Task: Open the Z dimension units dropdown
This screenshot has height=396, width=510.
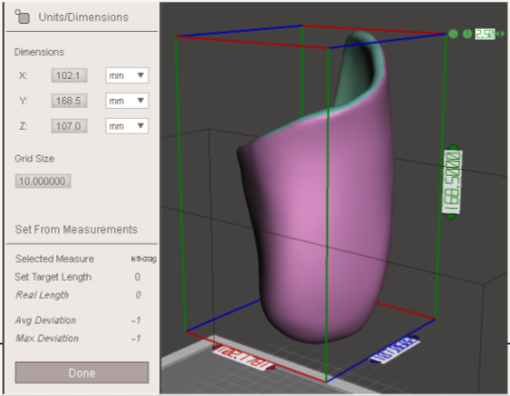Action: pos(127,126)
